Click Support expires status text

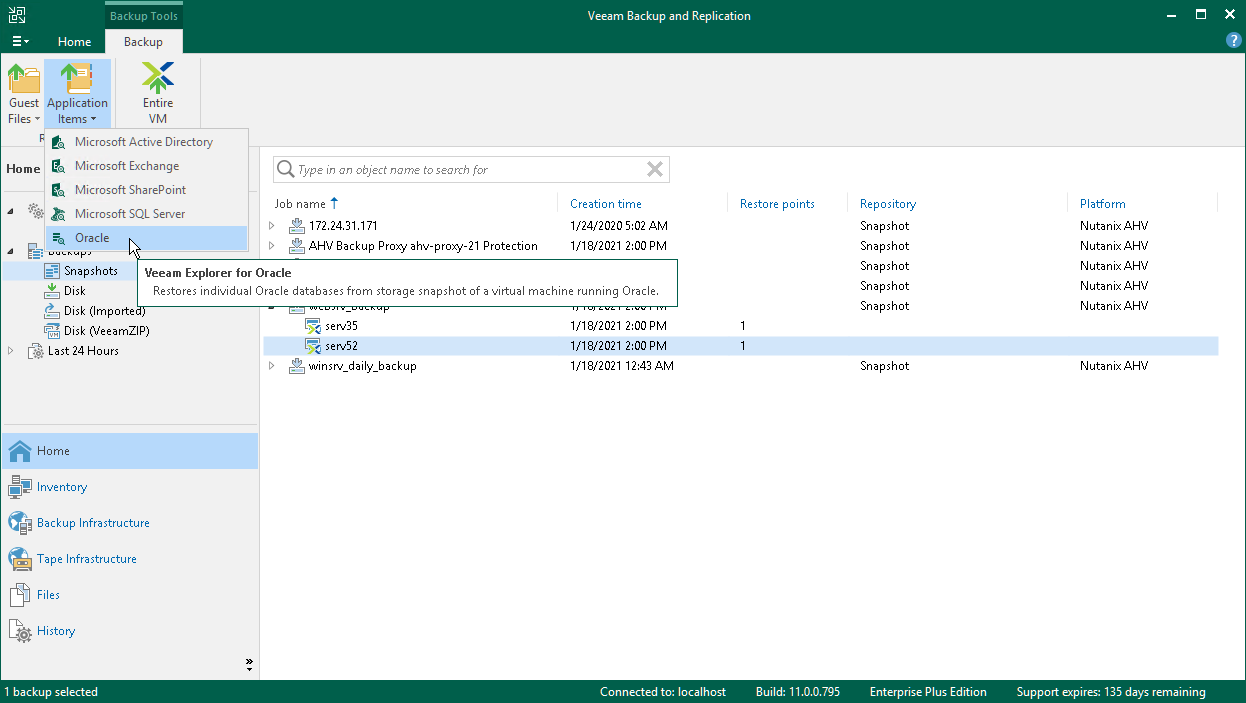pos(1111,692)
